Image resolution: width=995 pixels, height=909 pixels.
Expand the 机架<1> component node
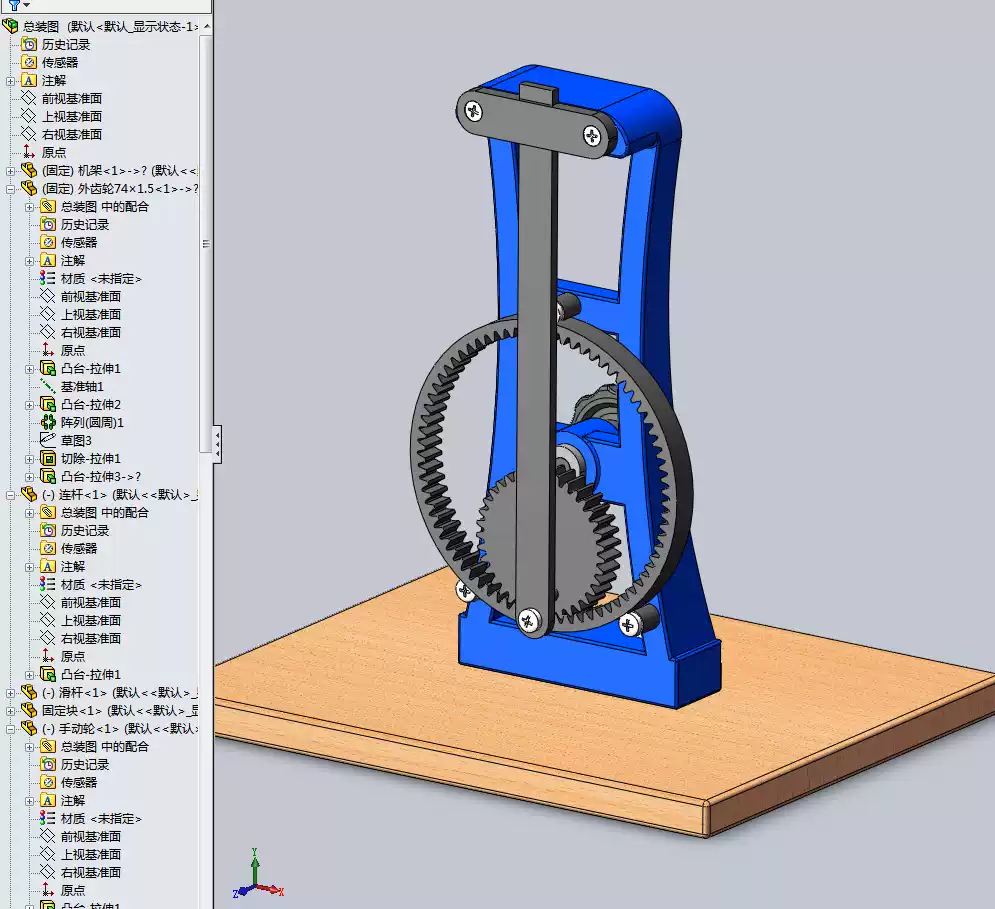(8, 170)
